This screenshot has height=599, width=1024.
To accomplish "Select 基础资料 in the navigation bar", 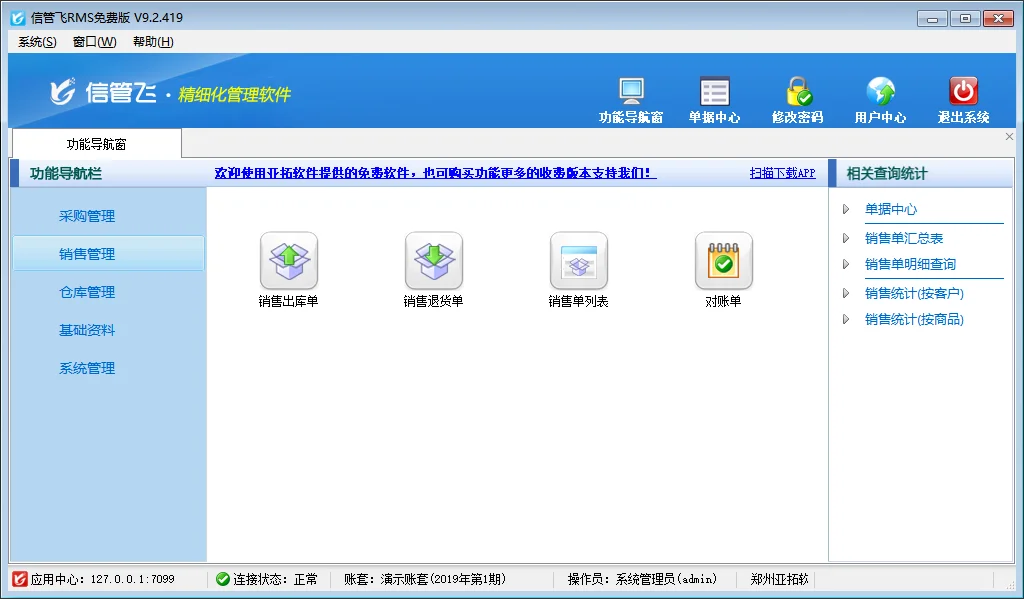I will [x=87, y=330].
